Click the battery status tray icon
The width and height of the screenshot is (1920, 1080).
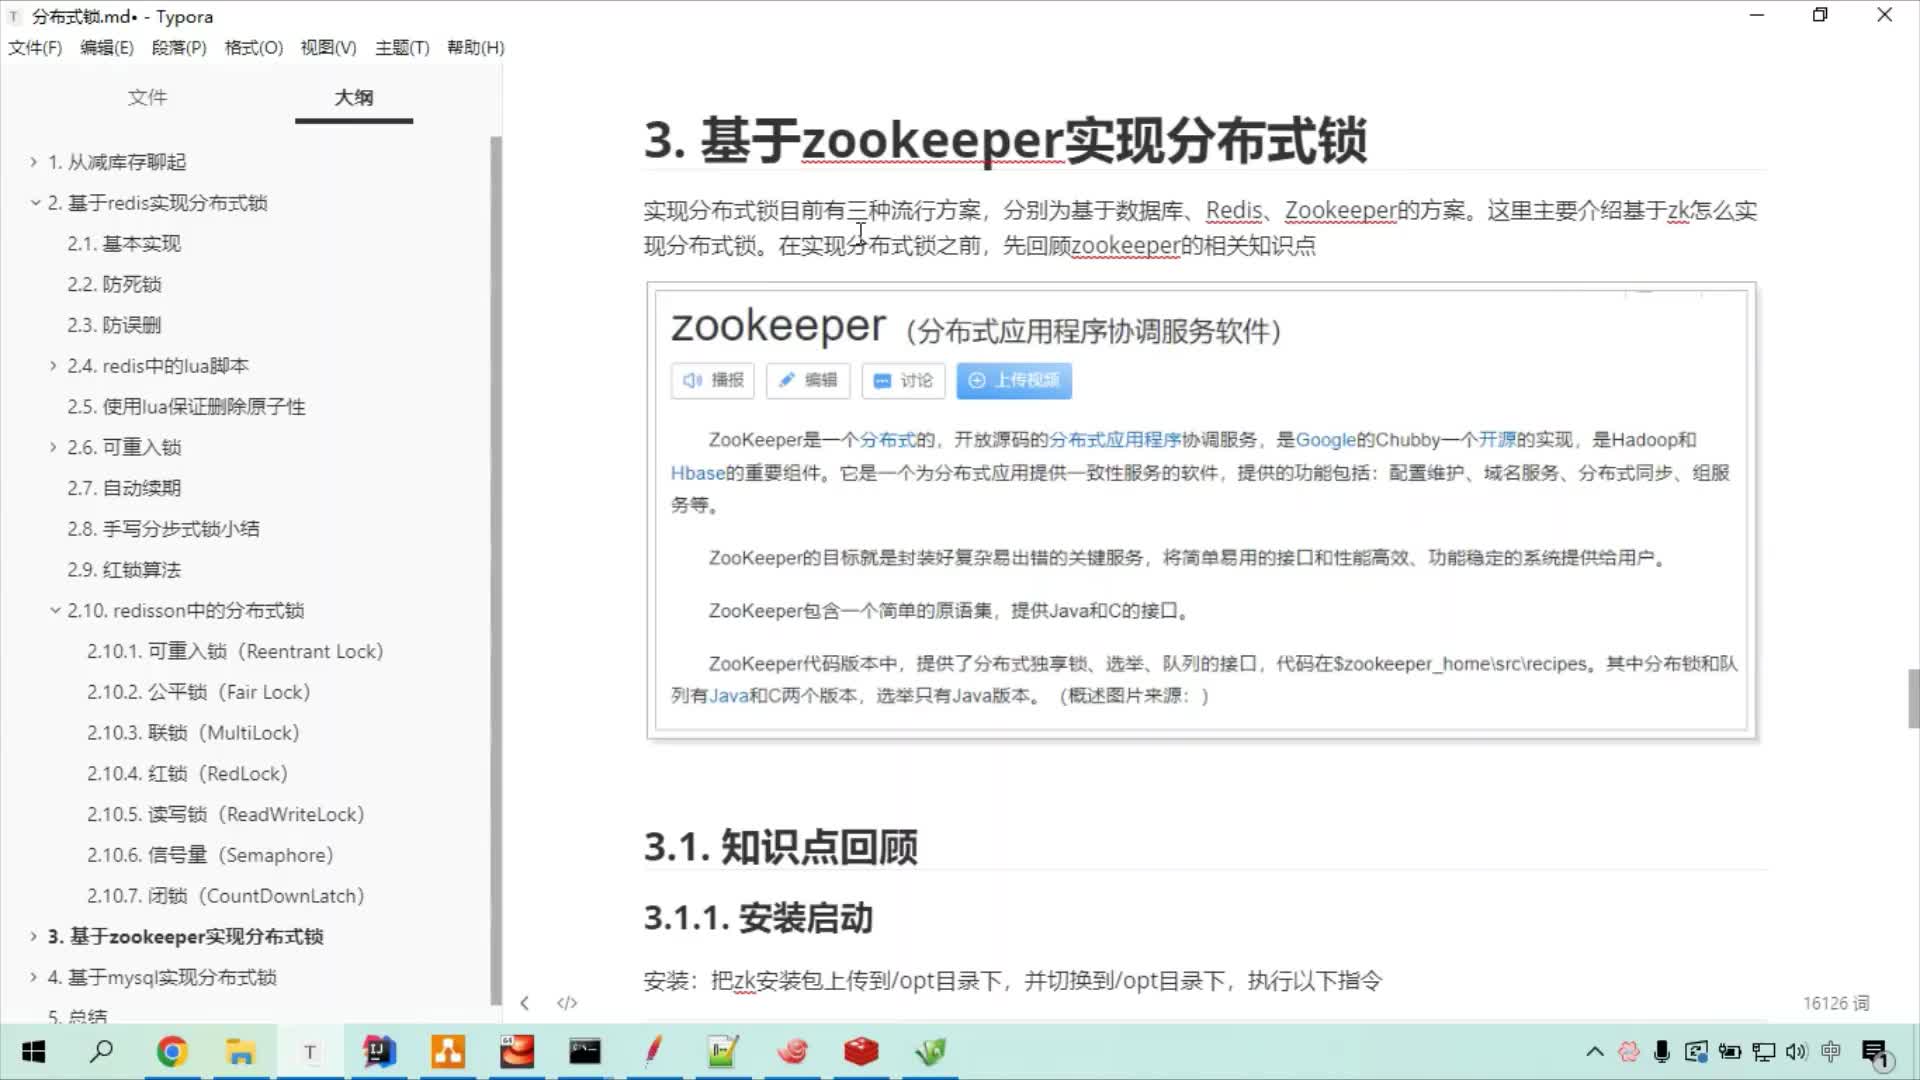(x=1730, y=1052)
